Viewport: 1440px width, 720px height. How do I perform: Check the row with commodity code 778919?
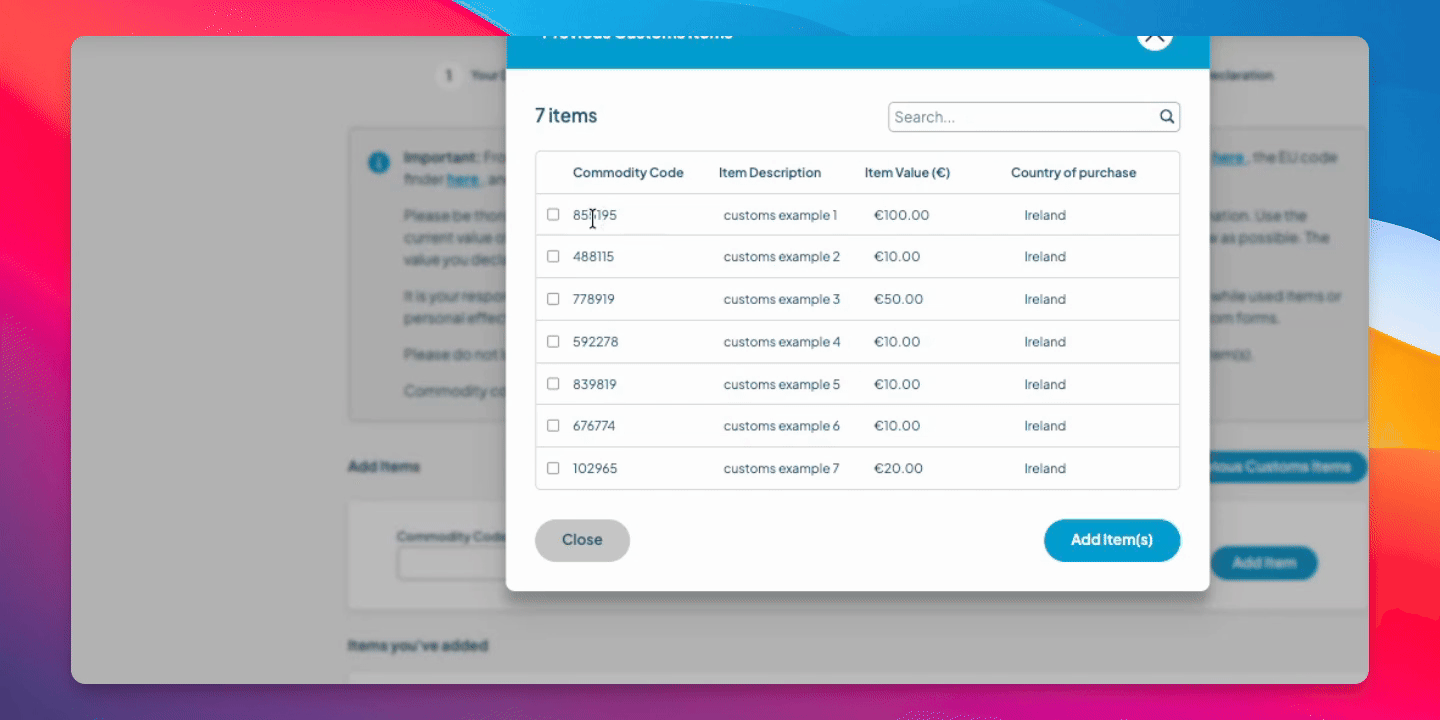click(553, 299)
